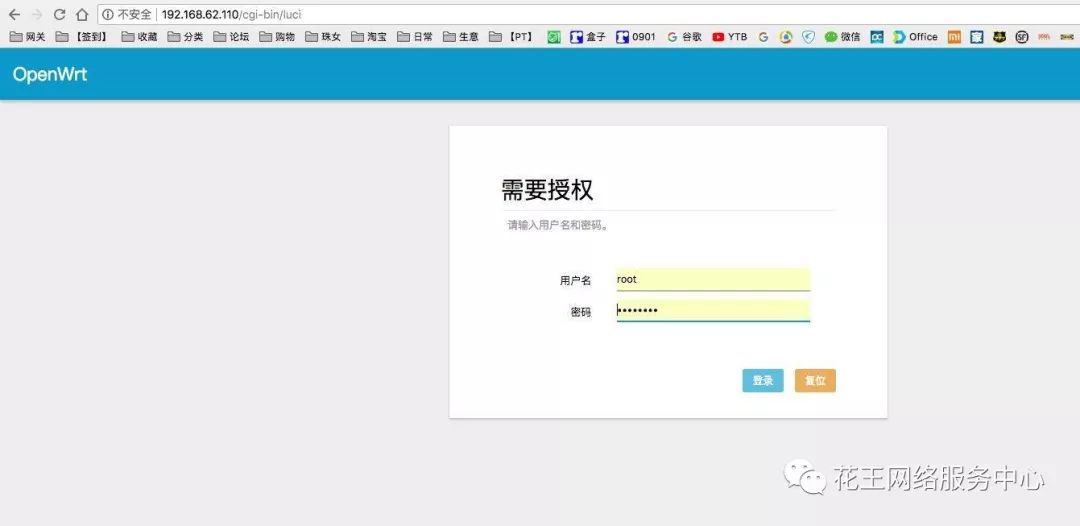Image resolution: width=1080 pixels, height=526 pixels.
Task: Click the 密码 password field
Action: [x=713, y=311]
